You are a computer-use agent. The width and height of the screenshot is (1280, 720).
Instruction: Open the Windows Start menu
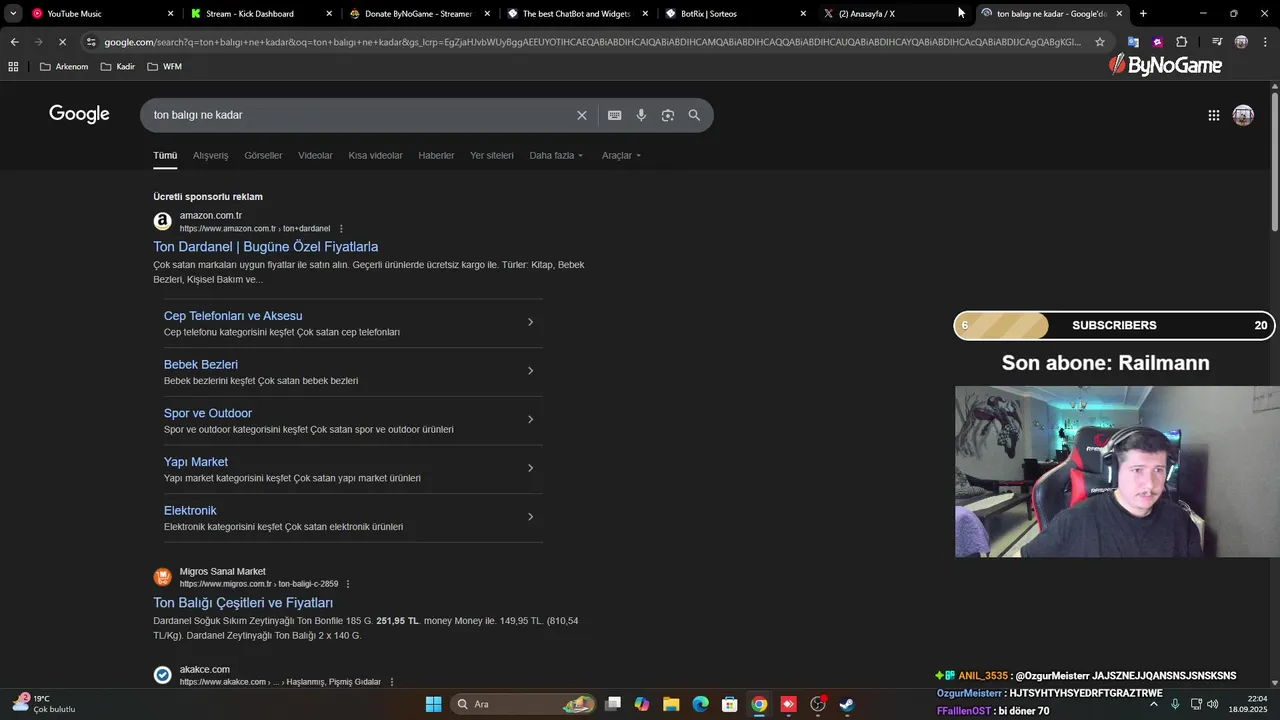pos(433,704)
